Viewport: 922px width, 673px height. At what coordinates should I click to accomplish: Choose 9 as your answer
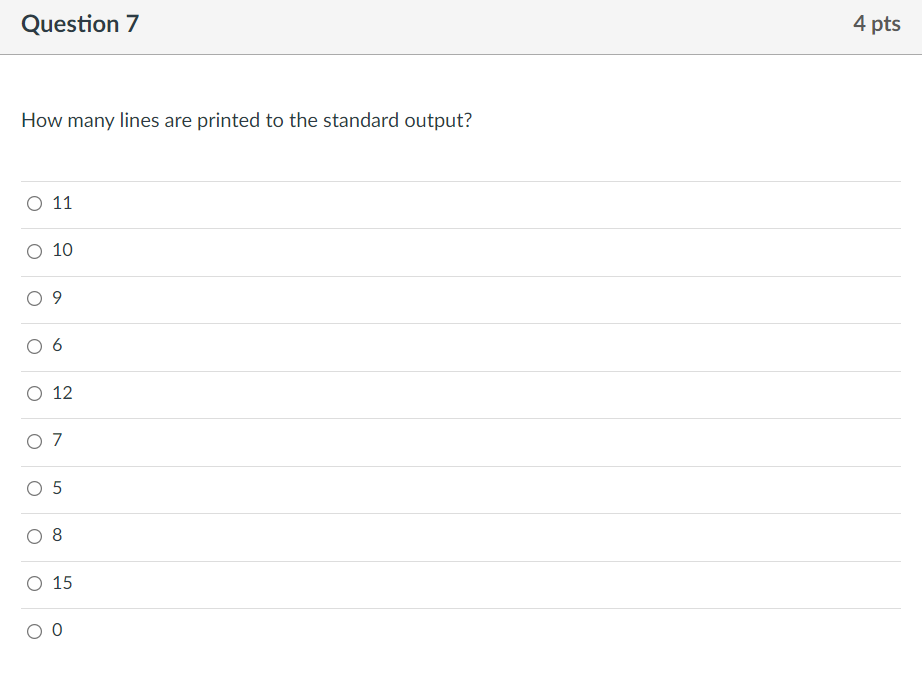34,298
